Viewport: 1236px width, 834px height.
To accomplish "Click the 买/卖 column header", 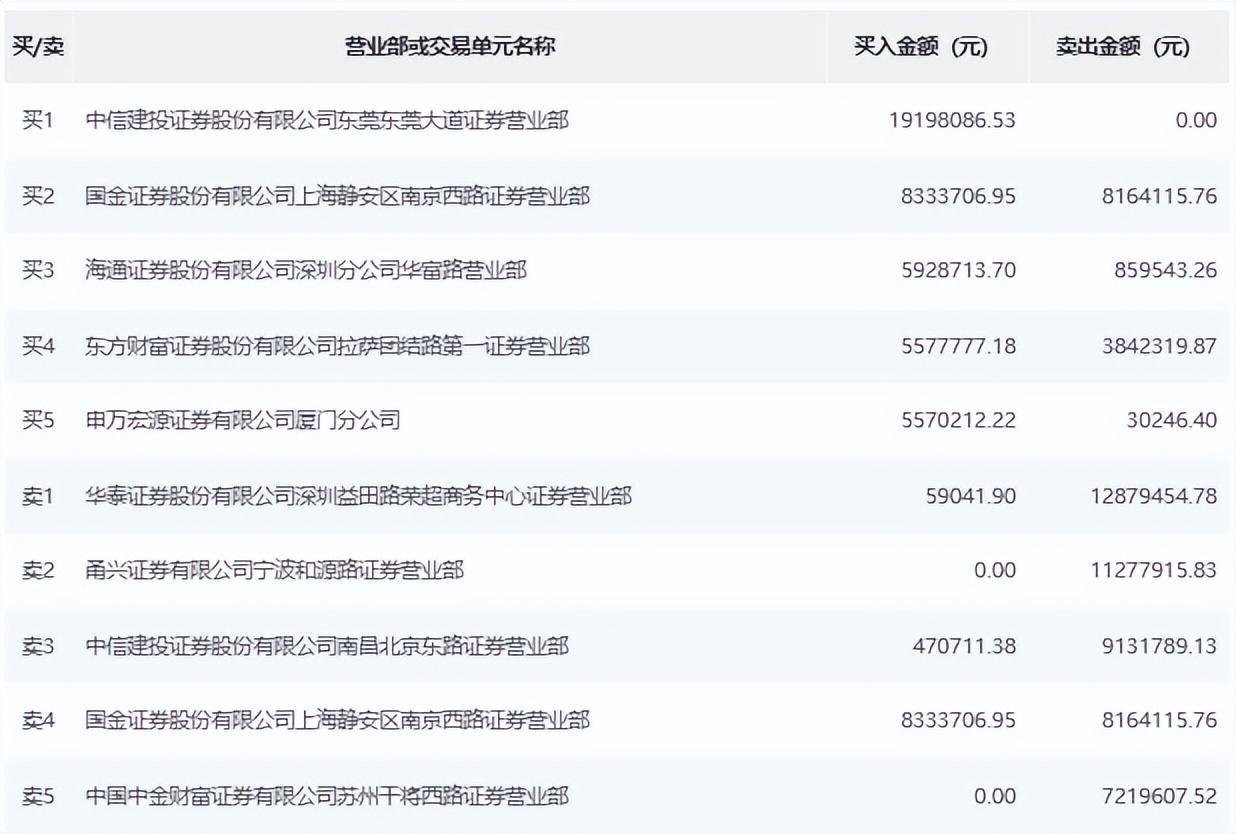I will pos(37,47).
